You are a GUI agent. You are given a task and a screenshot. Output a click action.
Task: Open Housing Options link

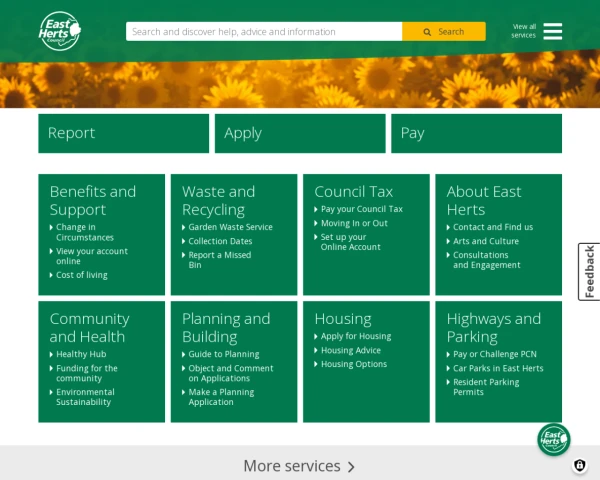coord(354,364)
